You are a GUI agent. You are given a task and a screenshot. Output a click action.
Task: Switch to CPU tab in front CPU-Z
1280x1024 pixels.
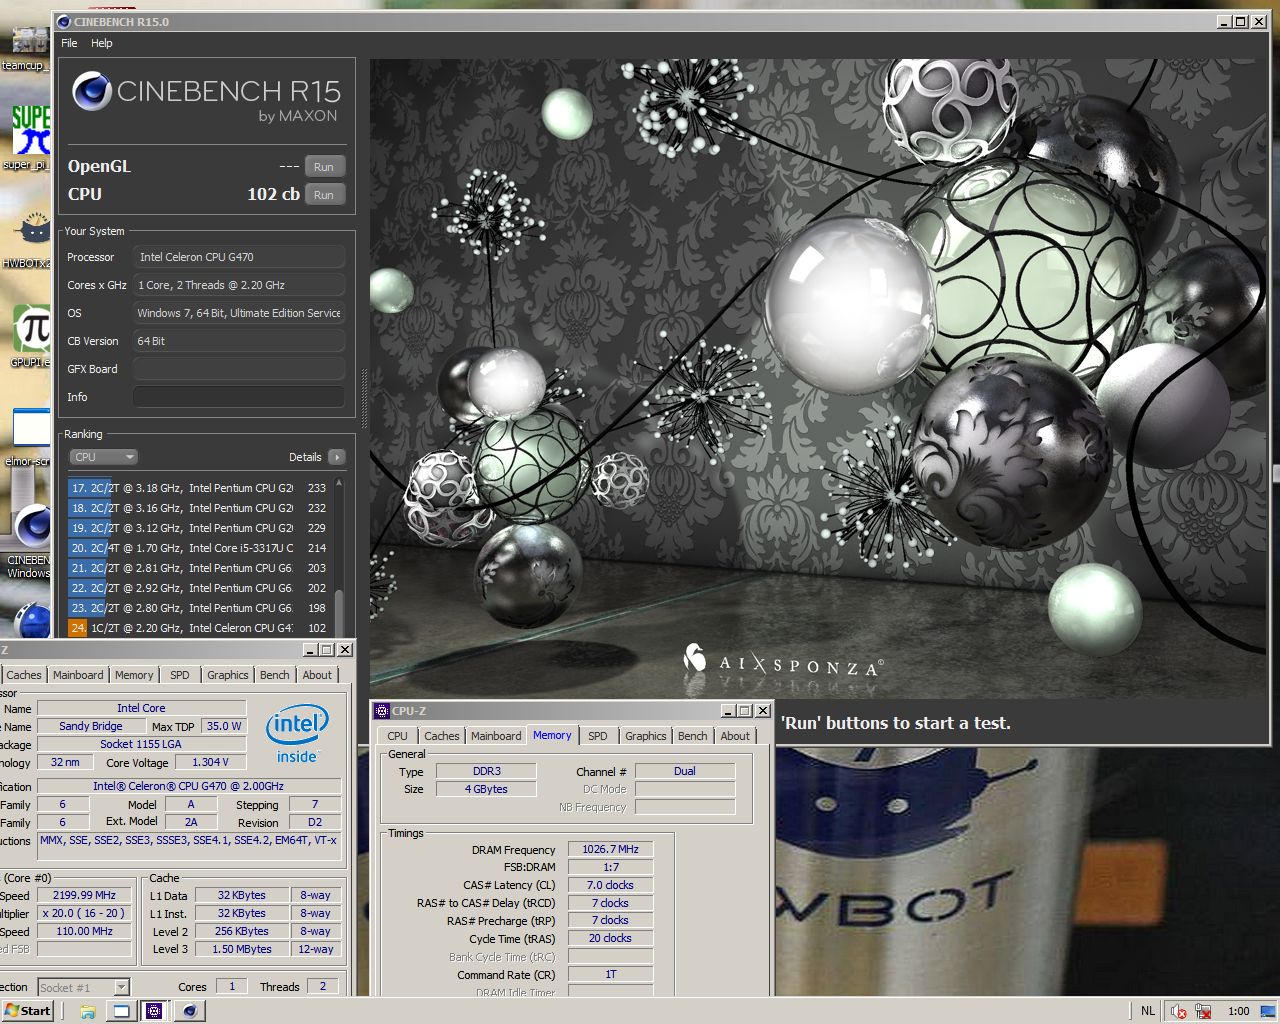point(397,736)
